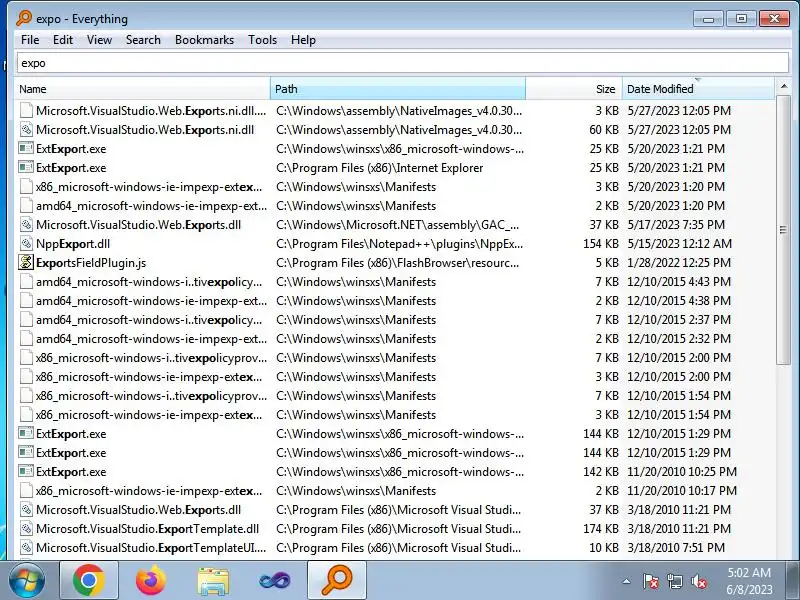Select icon of x86 impexp manifest dated 5/20/2023

[26, 187]
